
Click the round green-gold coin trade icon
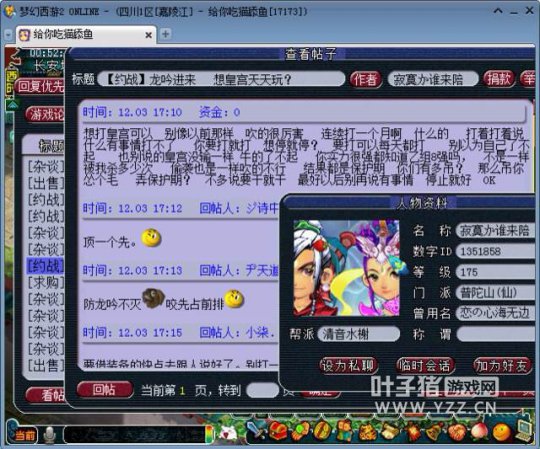coord(322,431)
